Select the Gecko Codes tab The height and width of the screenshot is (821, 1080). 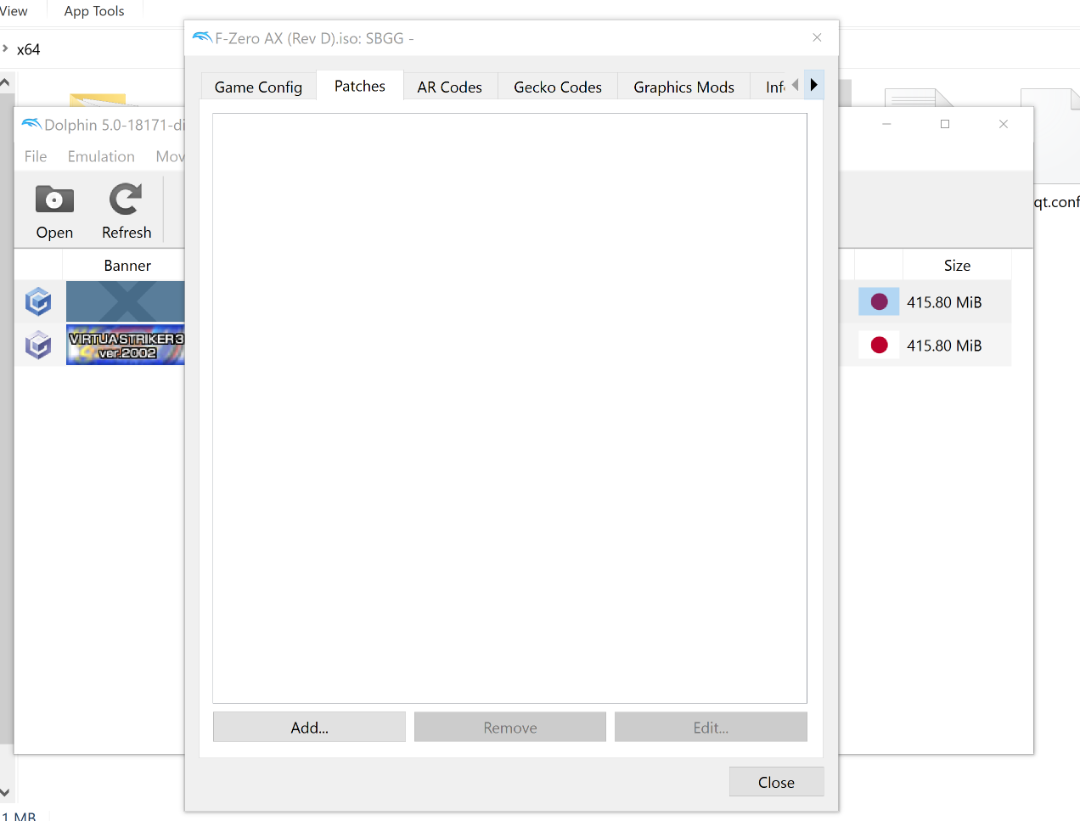[x=557, y=87]
